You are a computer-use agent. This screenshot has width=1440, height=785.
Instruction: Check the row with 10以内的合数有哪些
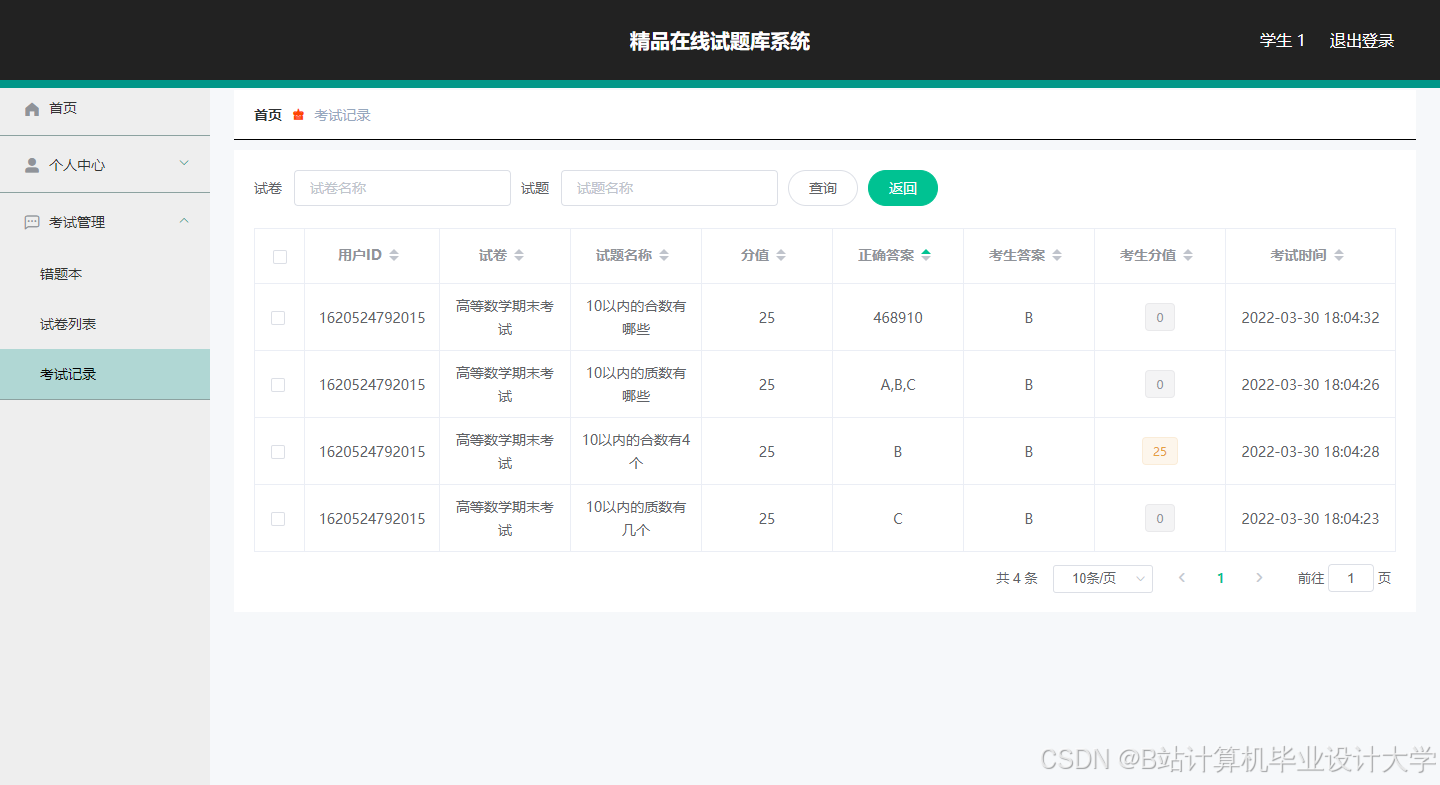click(278, 318)
